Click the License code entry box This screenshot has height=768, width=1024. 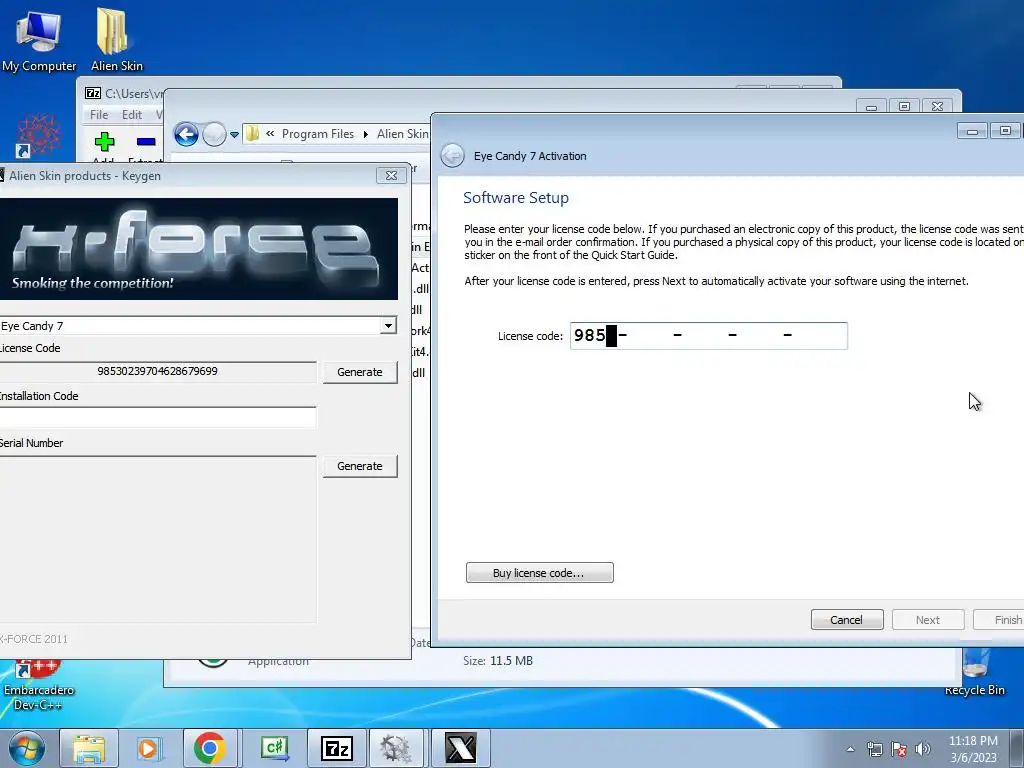[709, 336]
